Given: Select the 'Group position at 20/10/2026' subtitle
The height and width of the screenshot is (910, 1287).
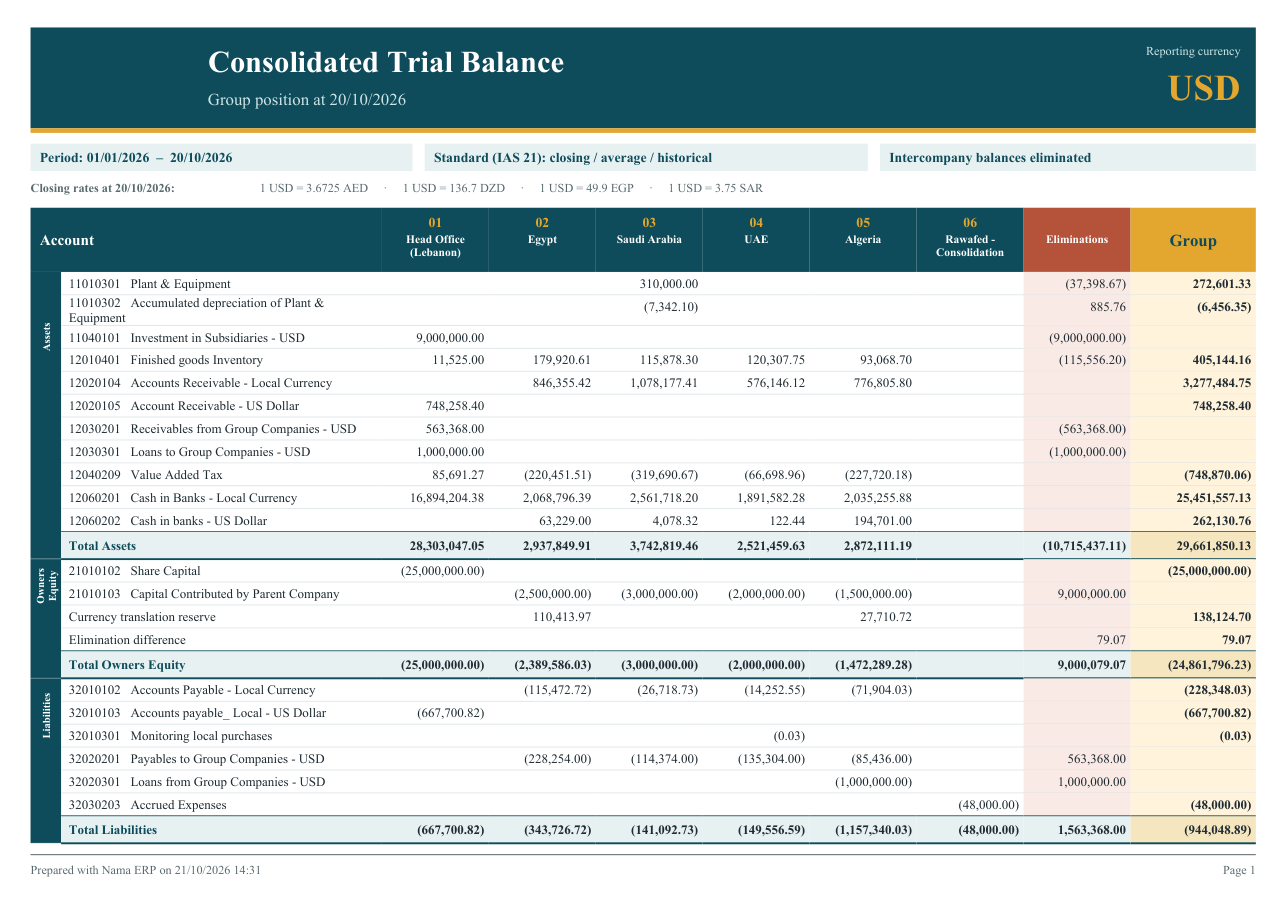Looking at the screenshot, I should click(x=307, y=100).
